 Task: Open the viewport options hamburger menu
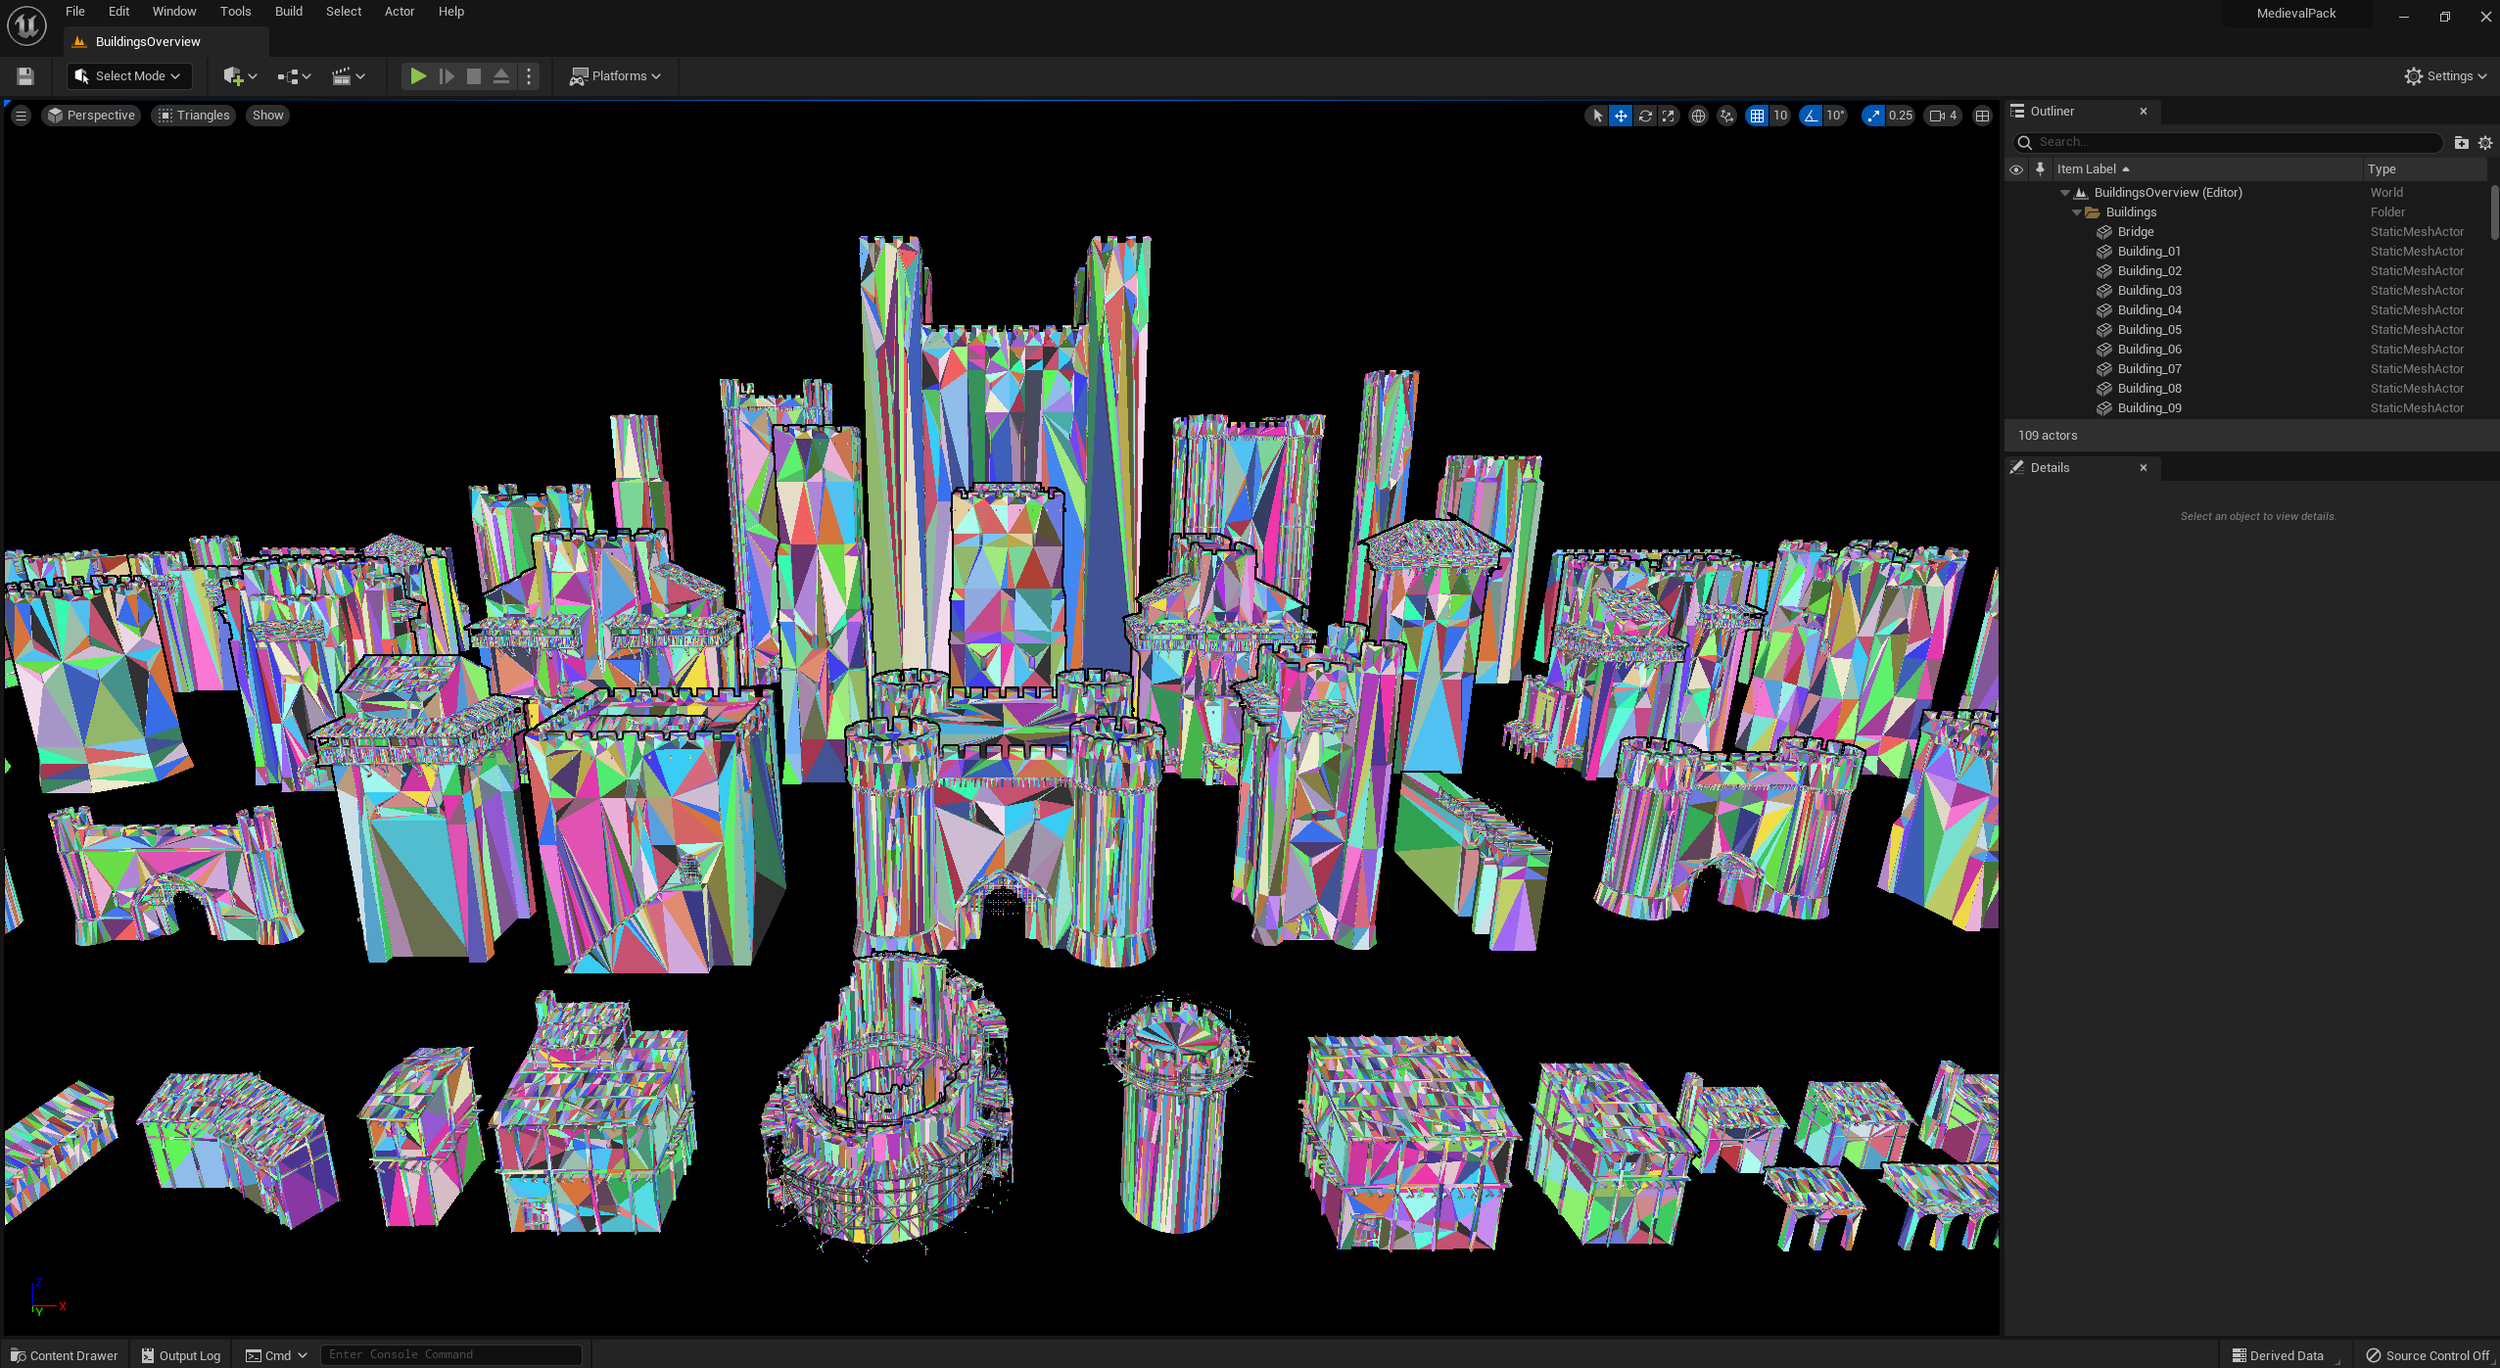21,116
